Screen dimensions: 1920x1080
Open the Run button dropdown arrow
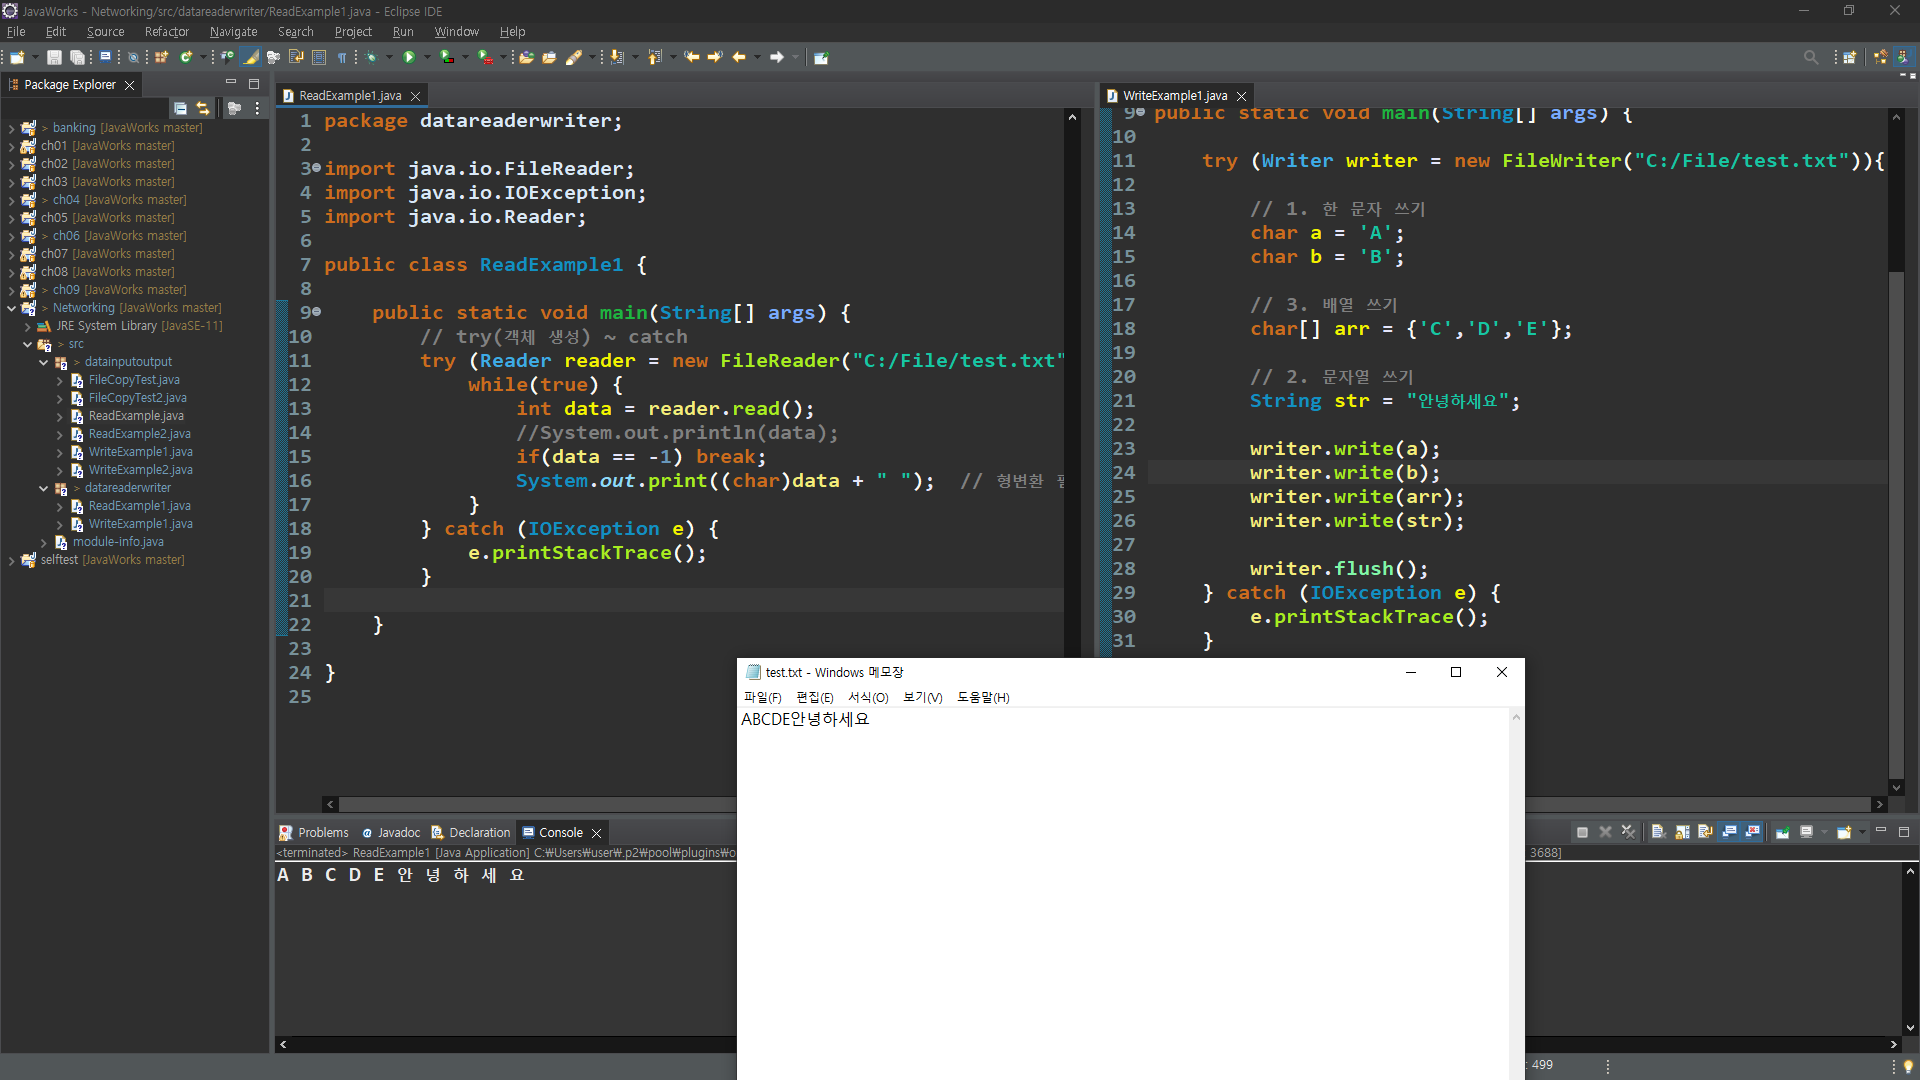[x=427, y=57]
